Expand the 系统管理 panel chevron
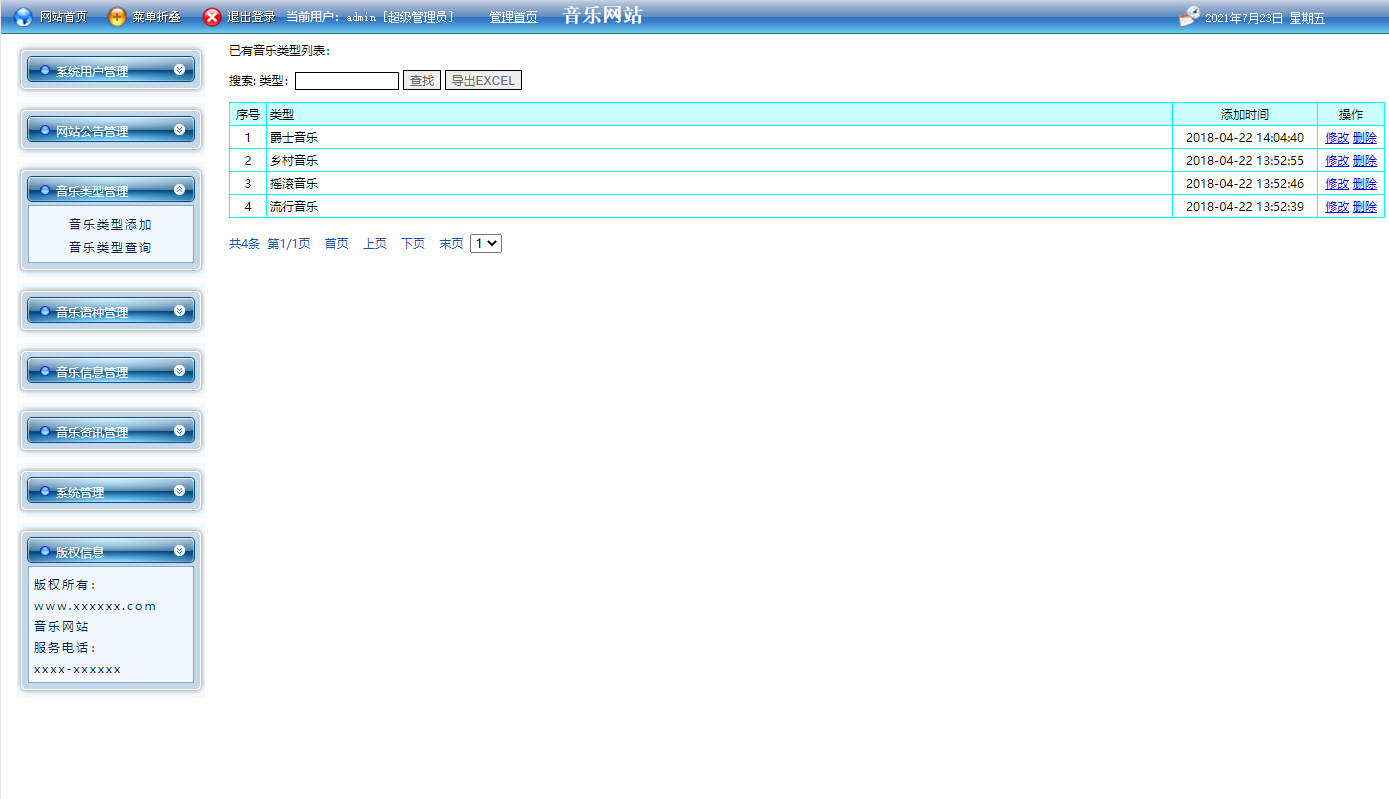Viewport: 1389px width, 799px height. [x=179, y=490]
